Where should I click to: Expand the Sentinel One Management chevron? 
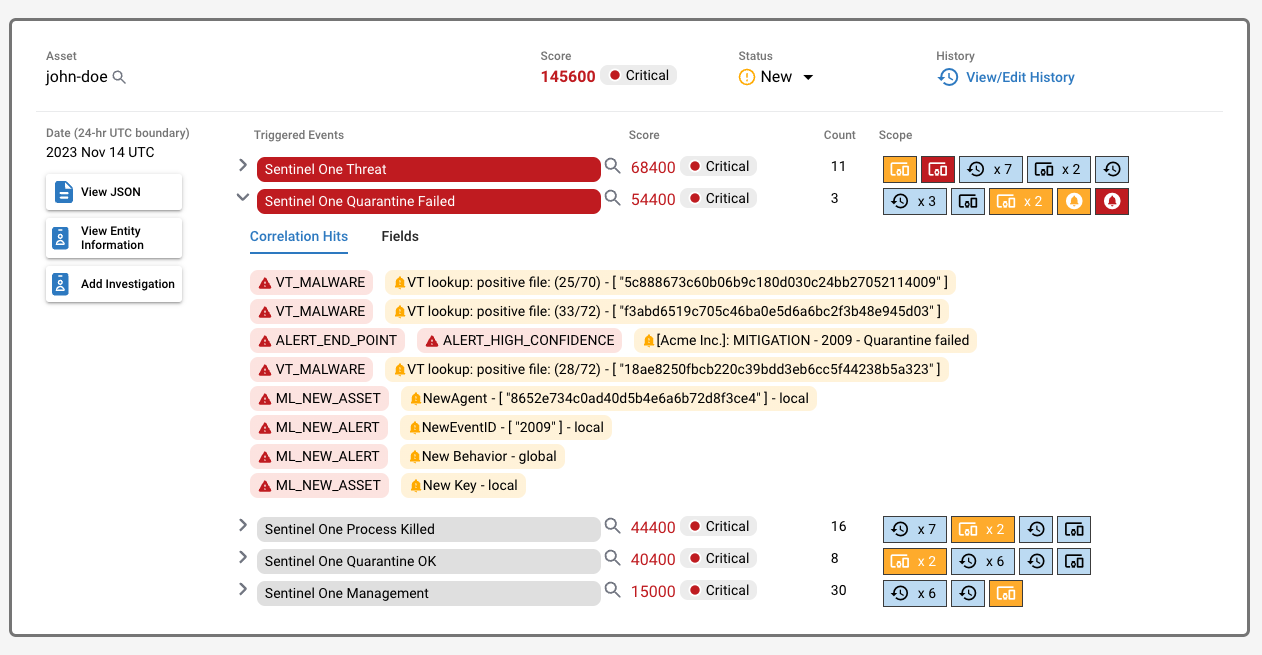click(x=242, y=589)
